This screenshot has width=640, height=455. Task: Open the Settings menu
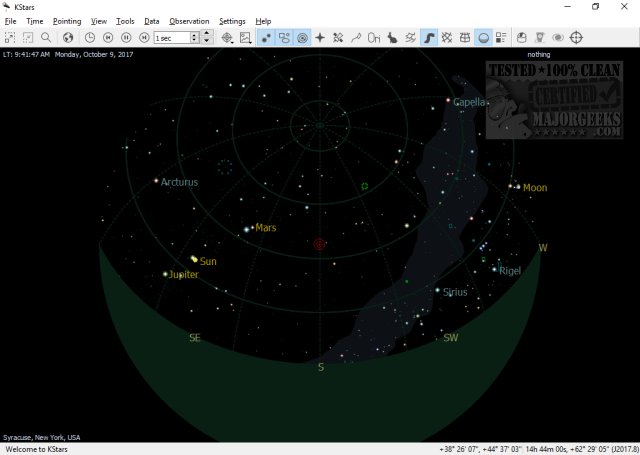(x=232, y=21)
